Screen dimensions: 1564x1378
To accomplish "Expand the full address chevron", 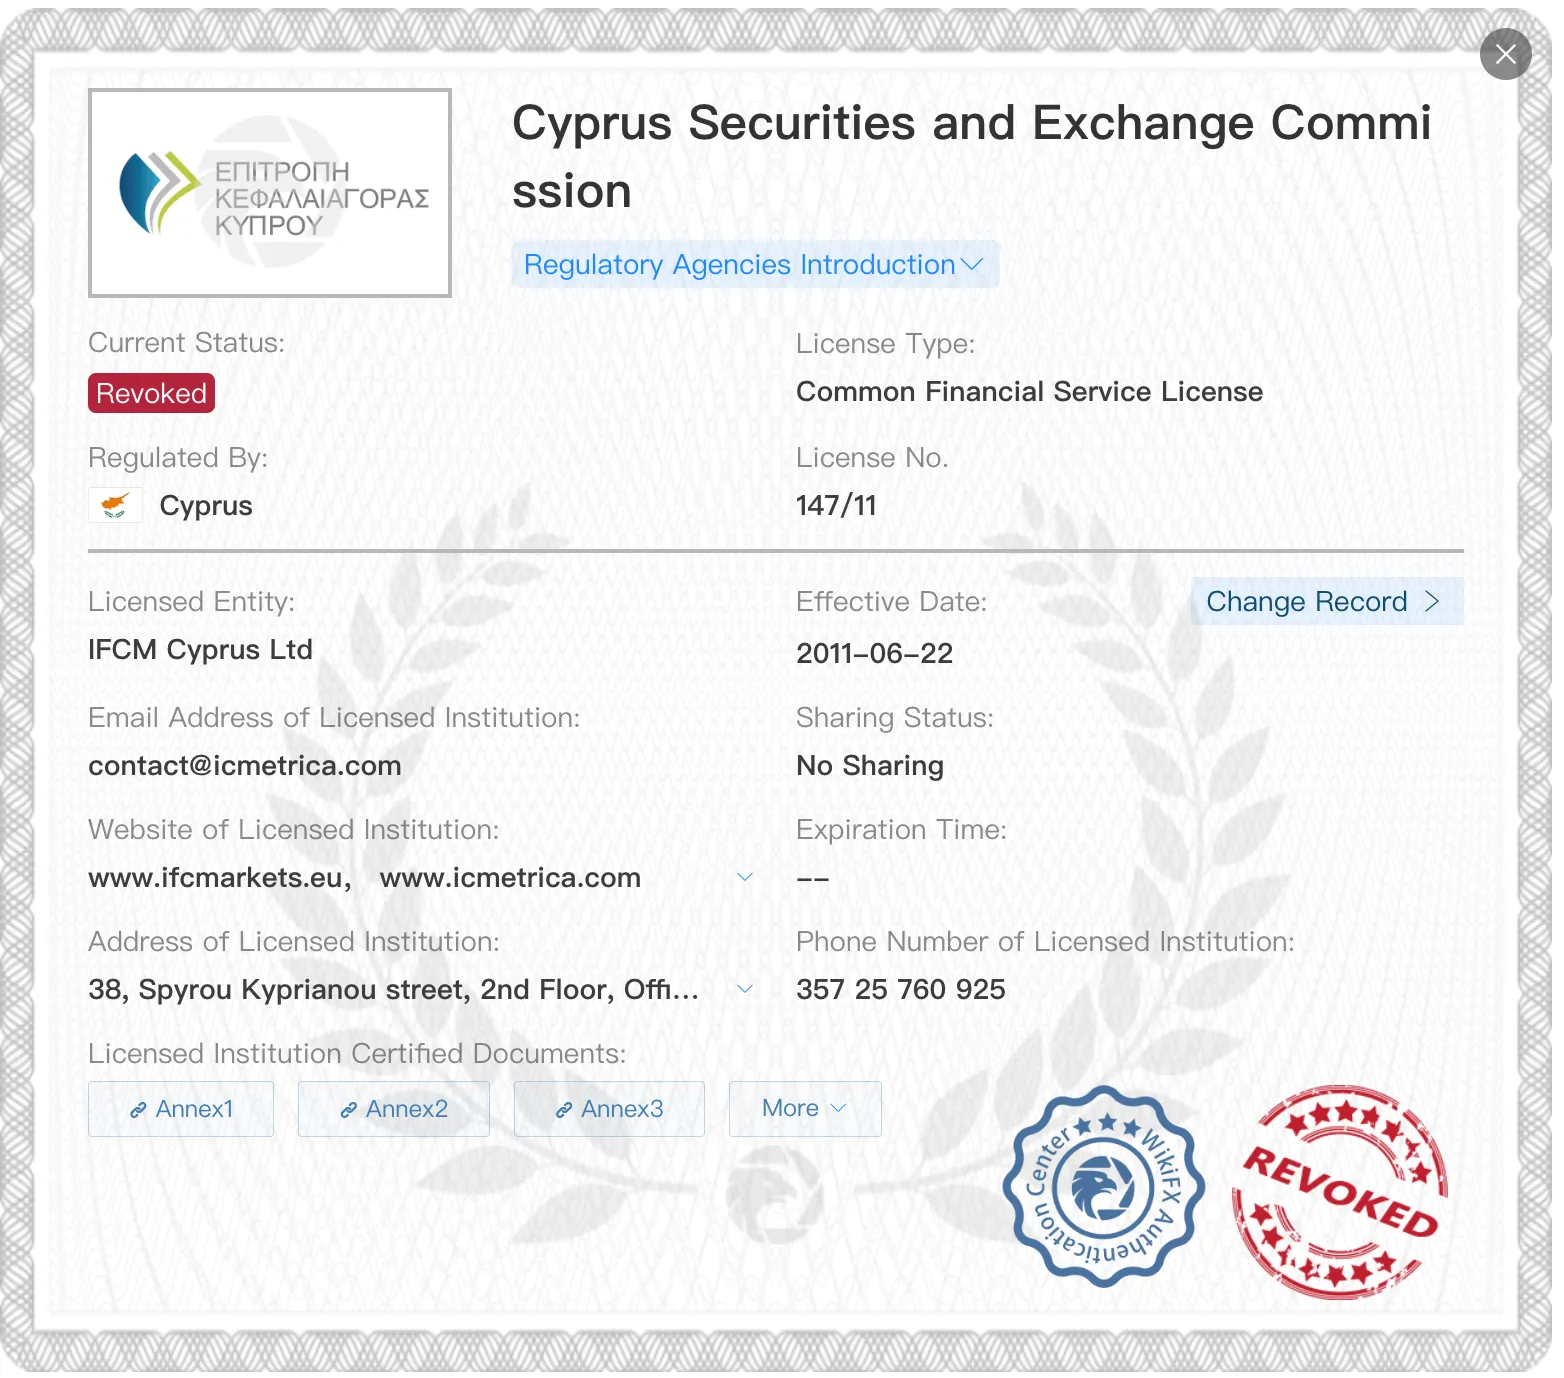I will (745, 989).
